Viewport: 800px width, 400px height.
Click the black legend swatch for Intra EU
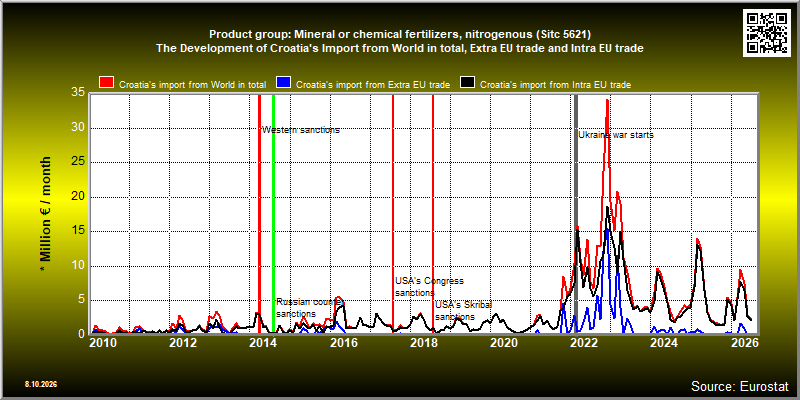467,83
